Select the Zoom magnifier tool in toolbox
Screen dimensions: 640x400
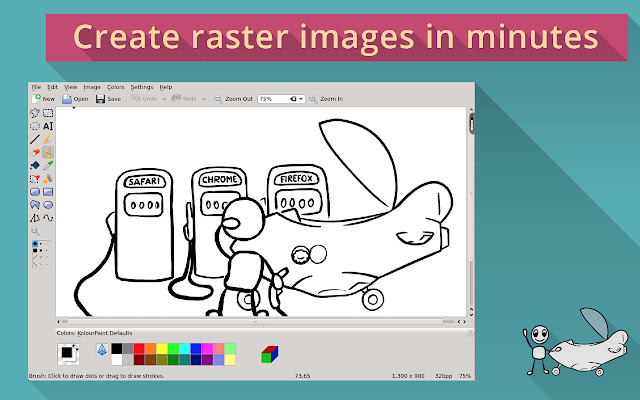pos(35,231)
